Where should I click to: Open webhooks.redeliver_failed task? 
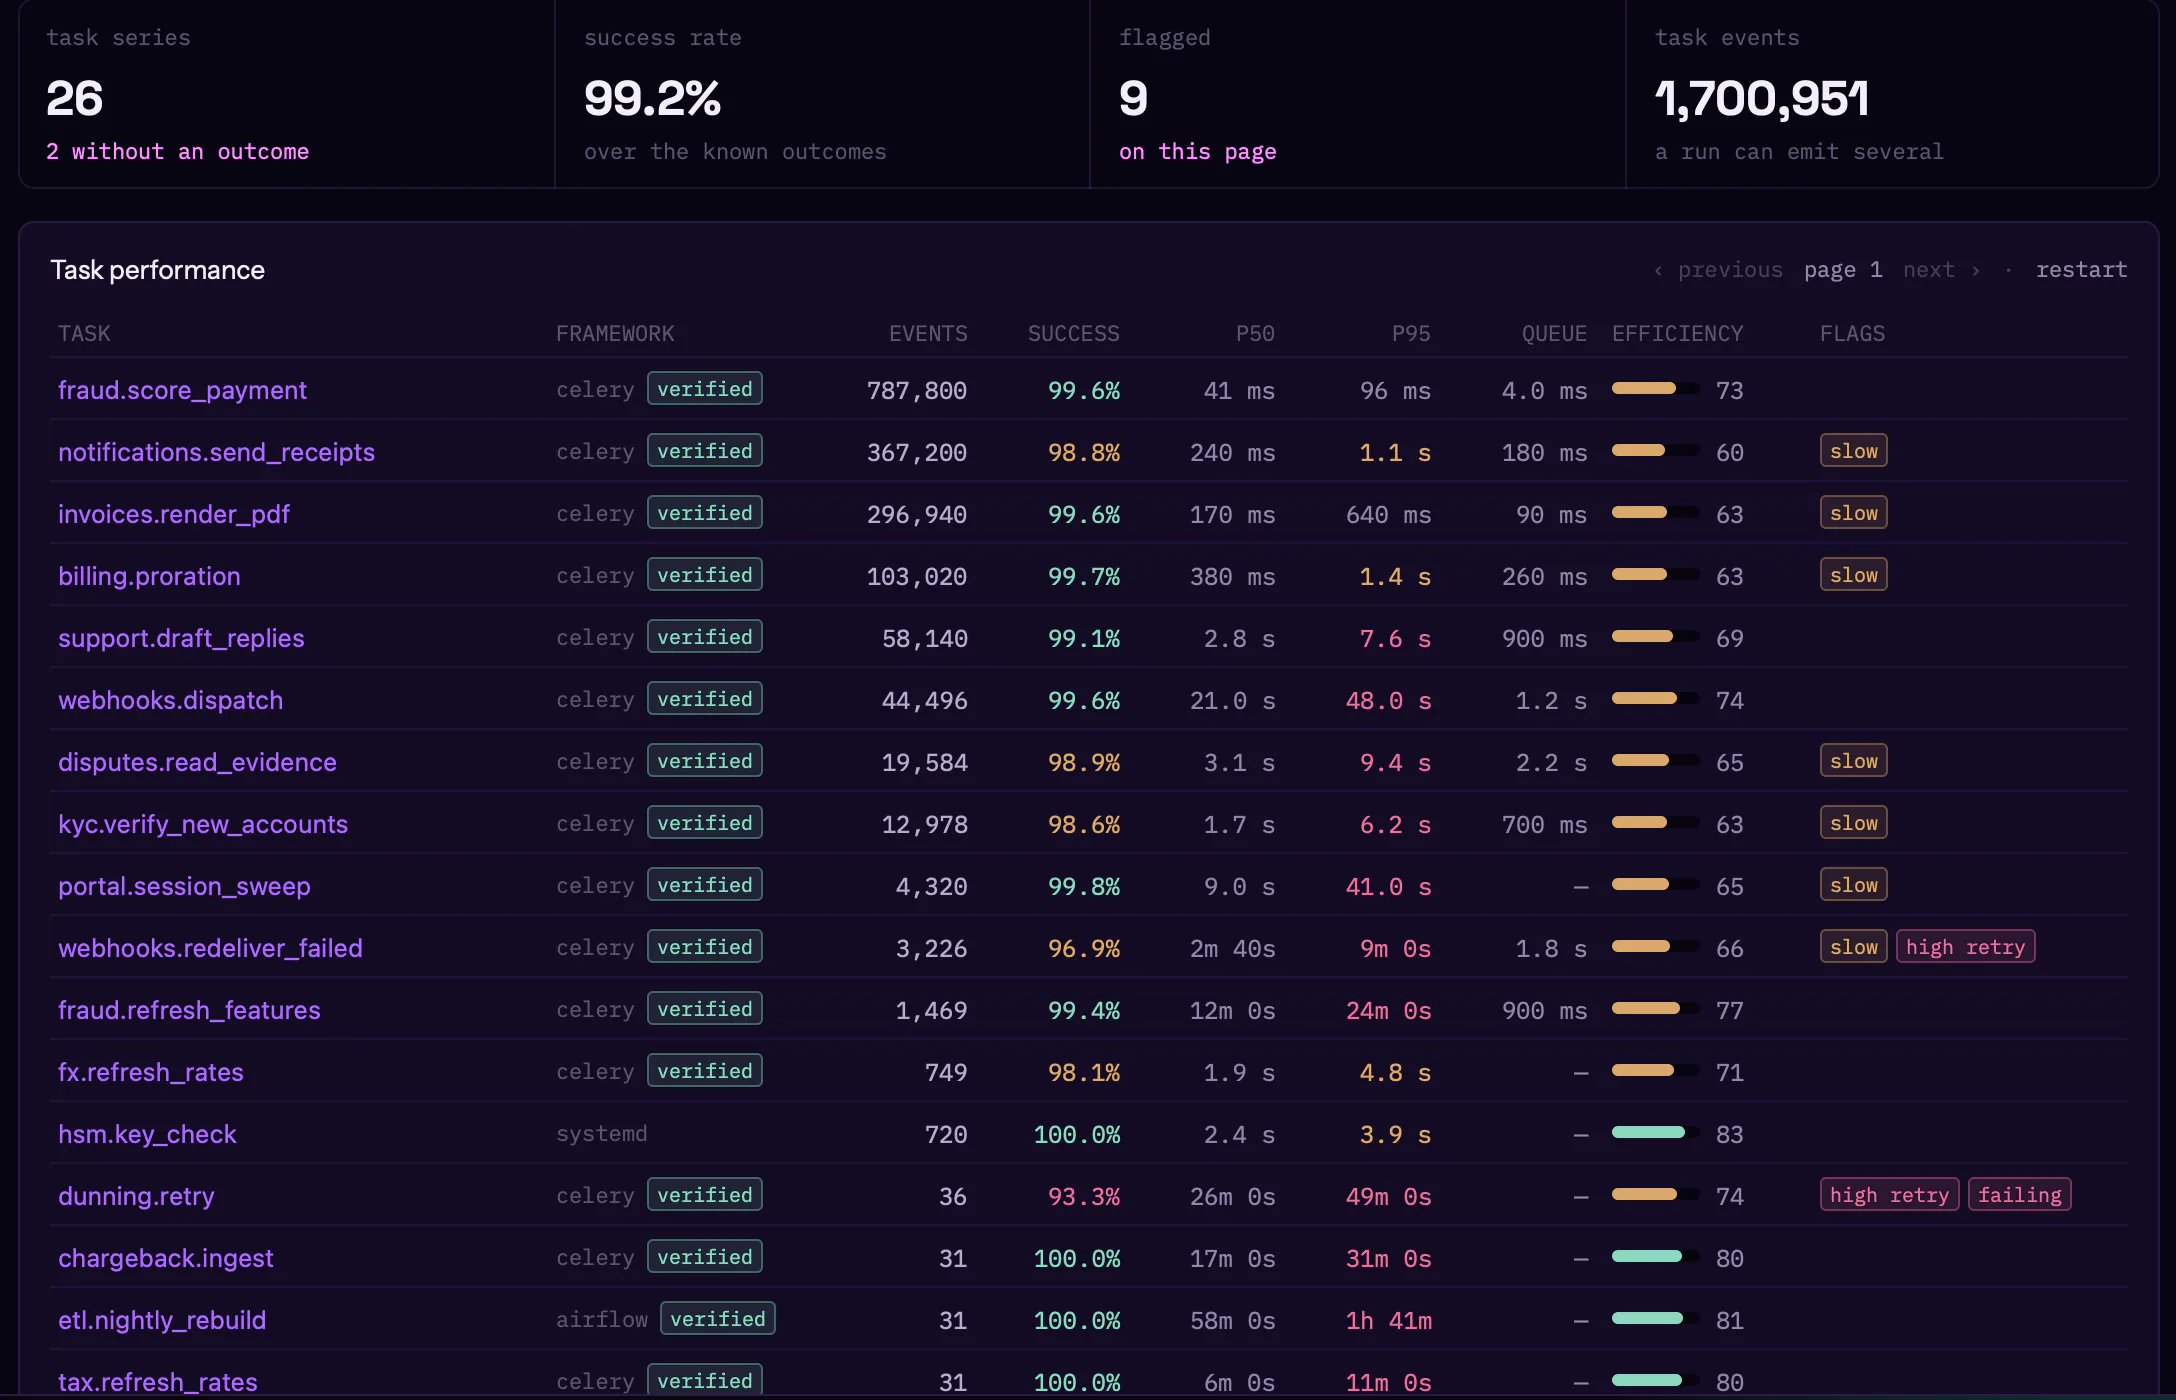point(210,948)
